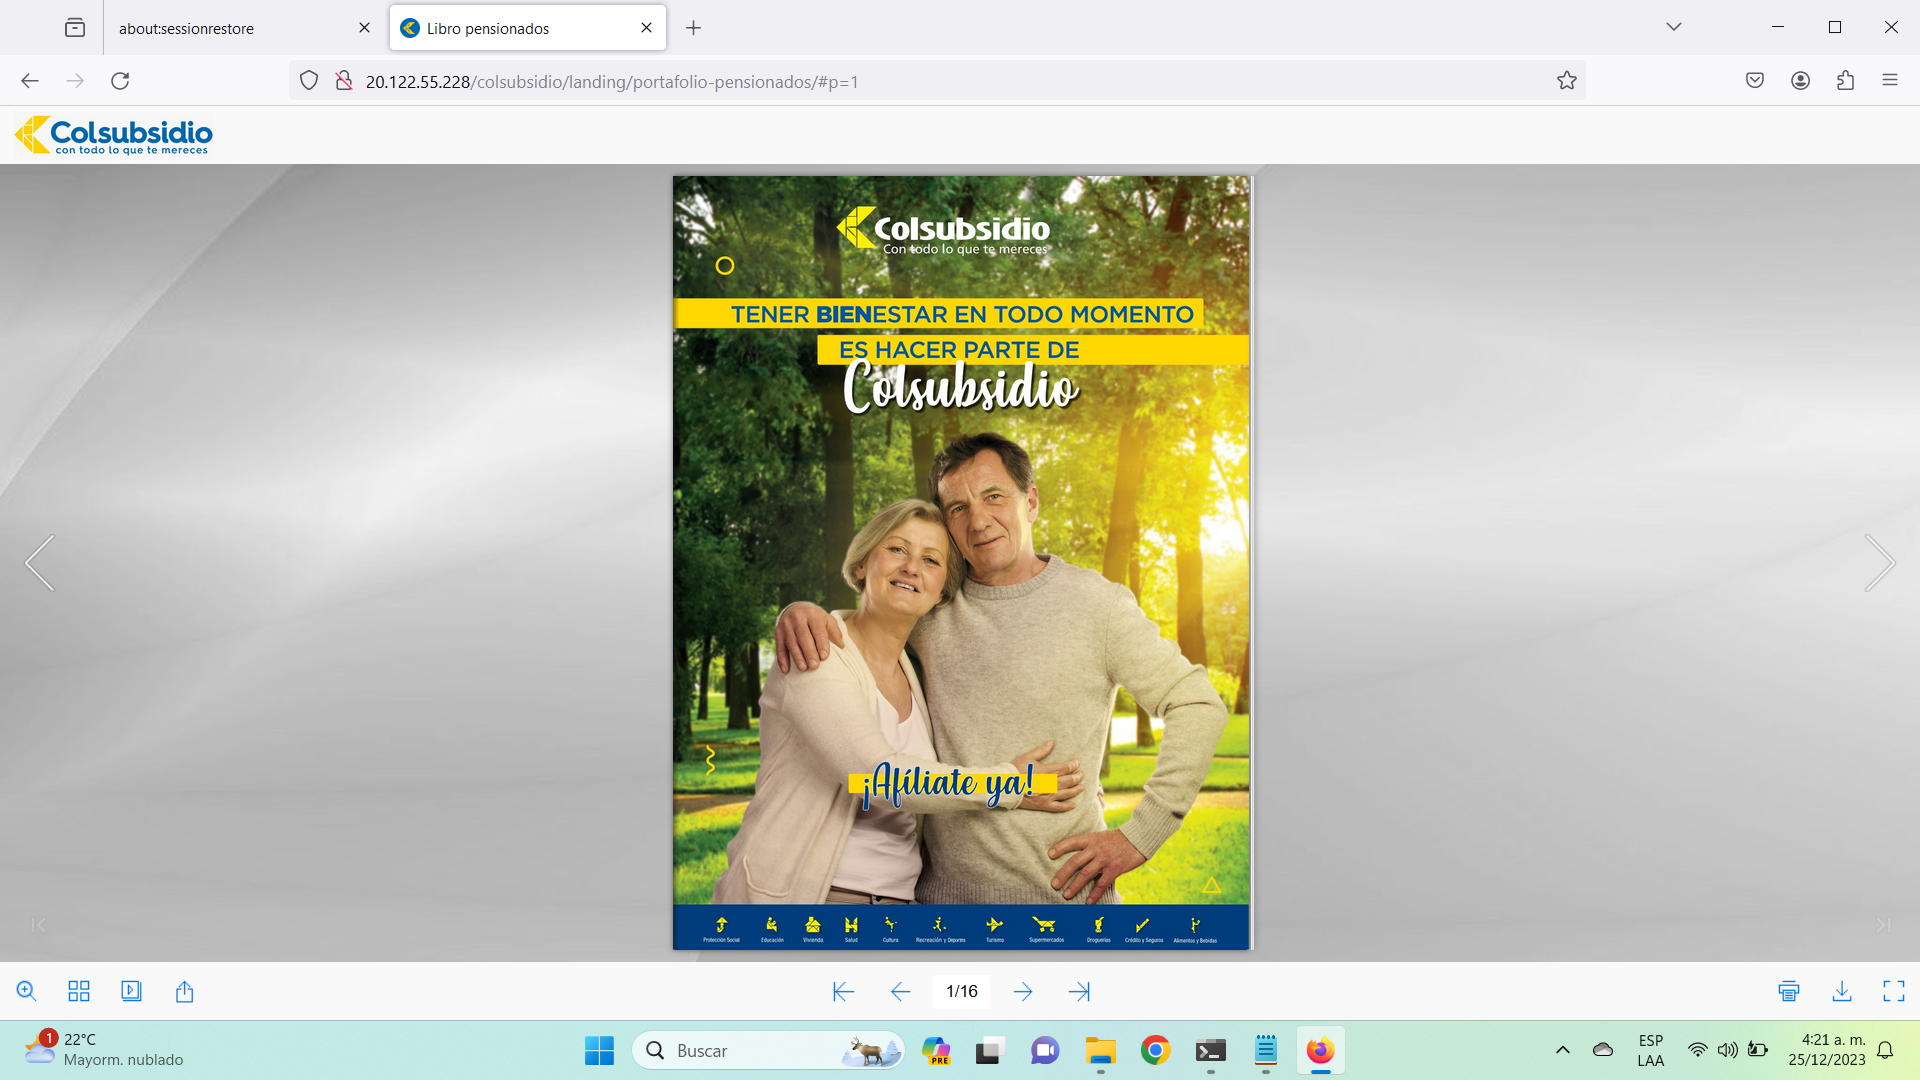Jump to the last page of the flipbook
Viewport: 1920px width, 1080px height.
[1079, 991]
